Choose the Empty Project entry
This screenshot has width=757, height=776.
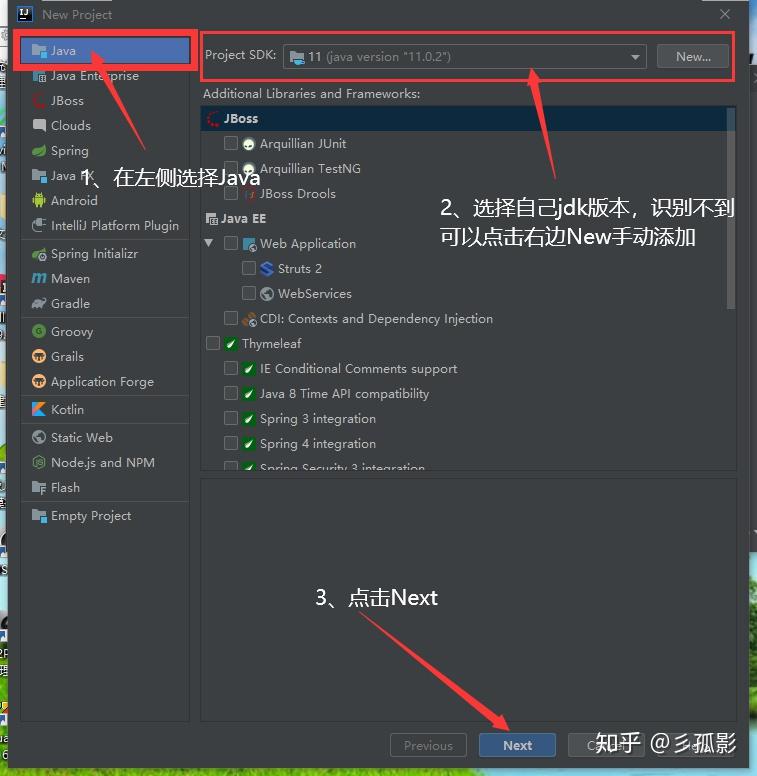tap(105, 515)
